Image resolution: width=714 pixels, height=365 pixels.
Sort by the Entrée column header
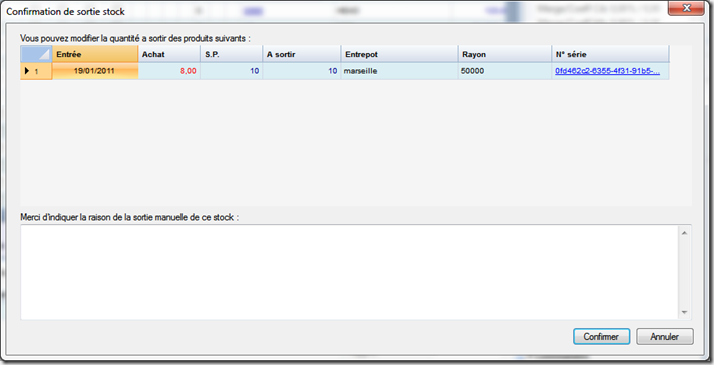tap(95, 54)
